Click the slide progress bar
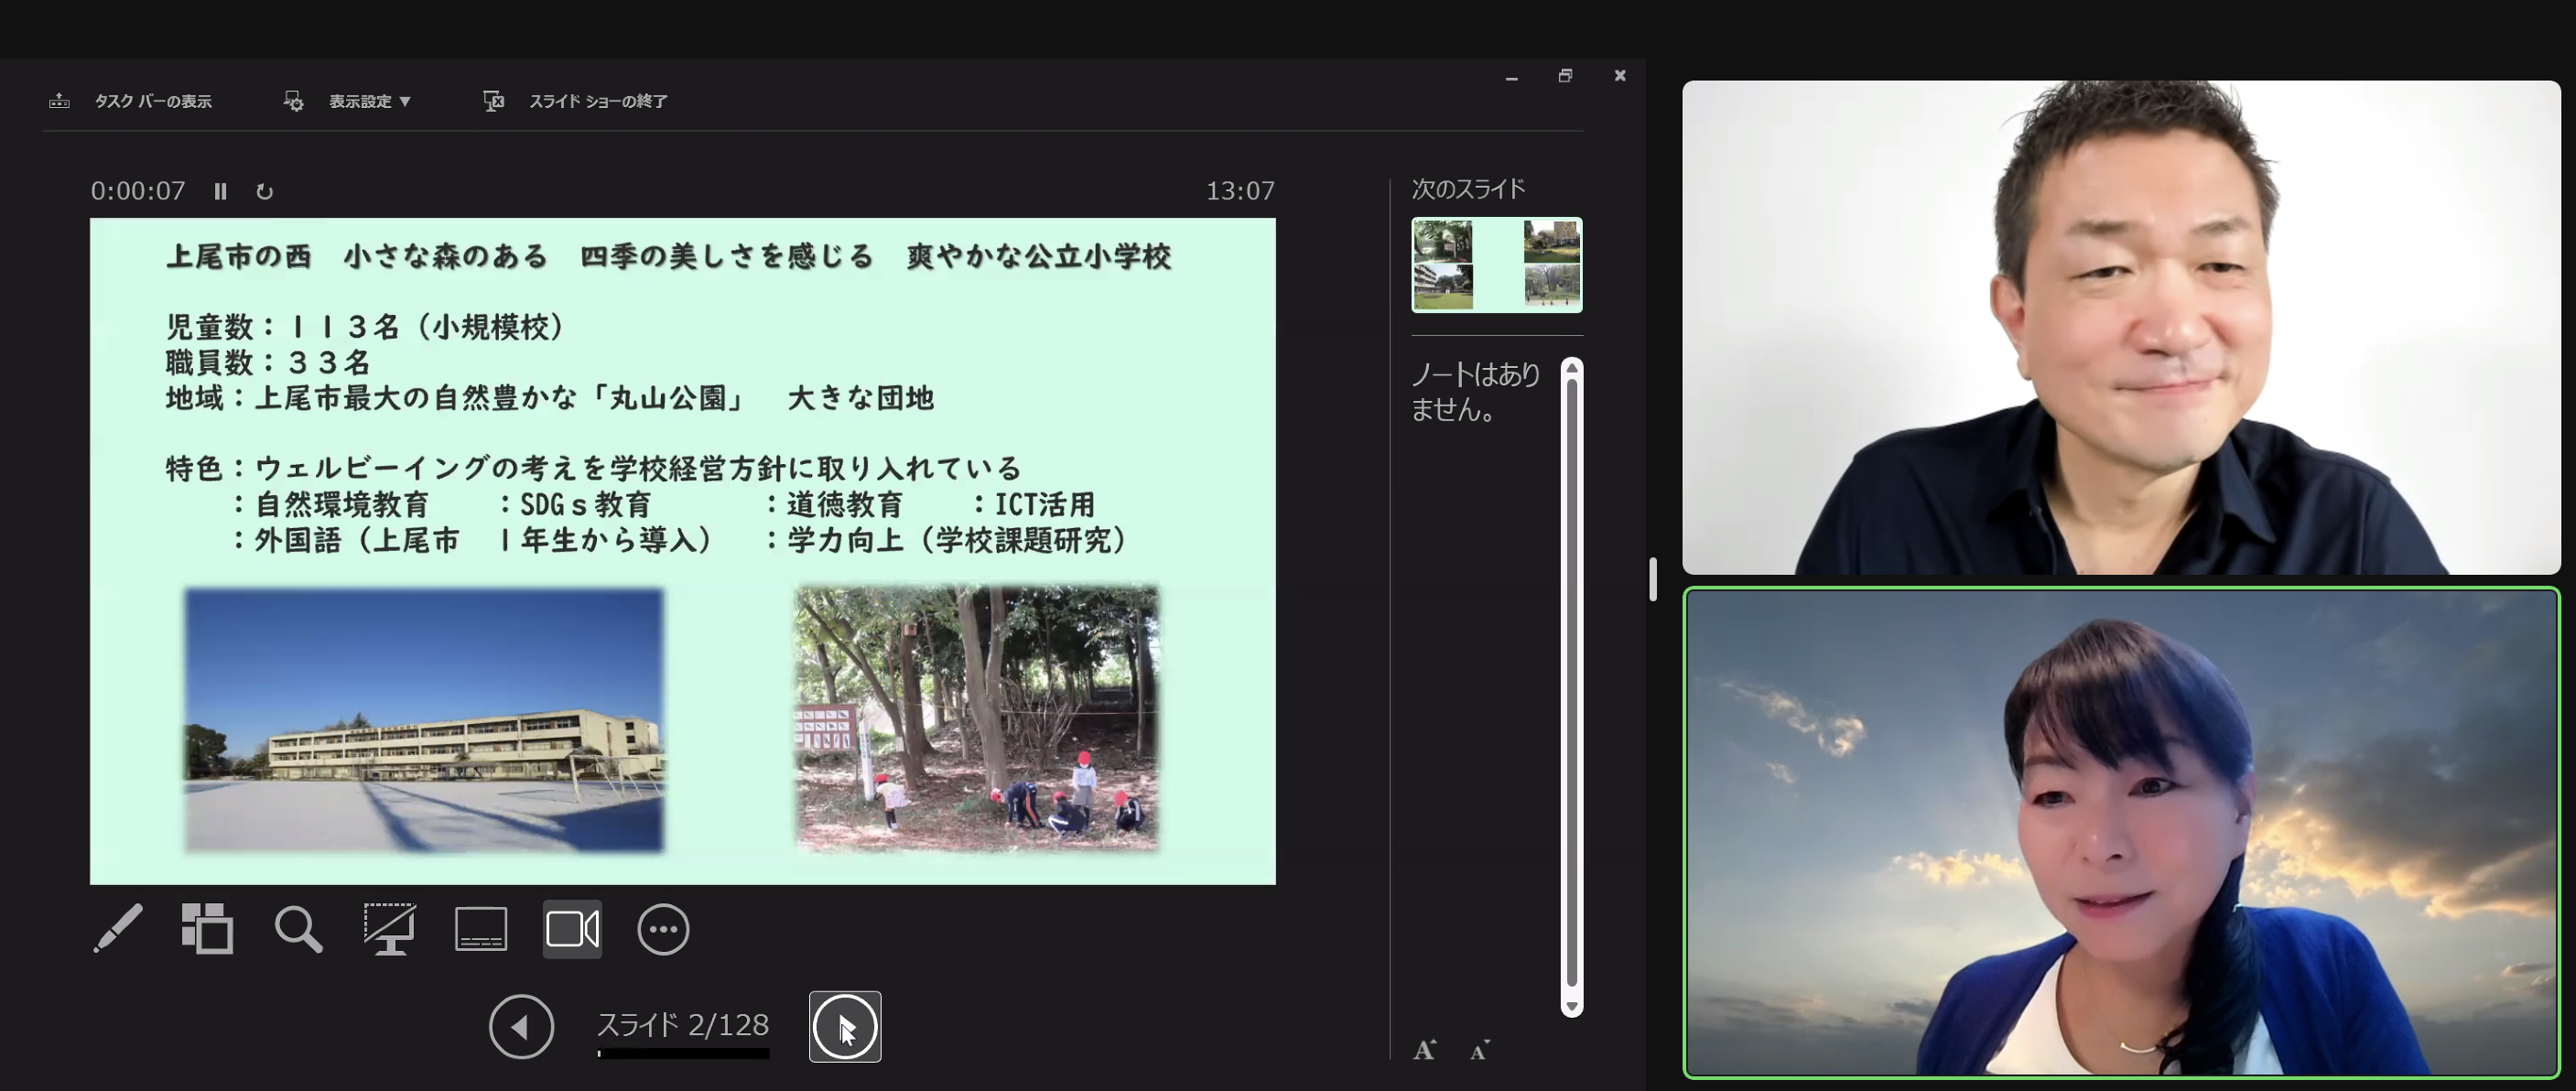 click(x=684, y=1053)
